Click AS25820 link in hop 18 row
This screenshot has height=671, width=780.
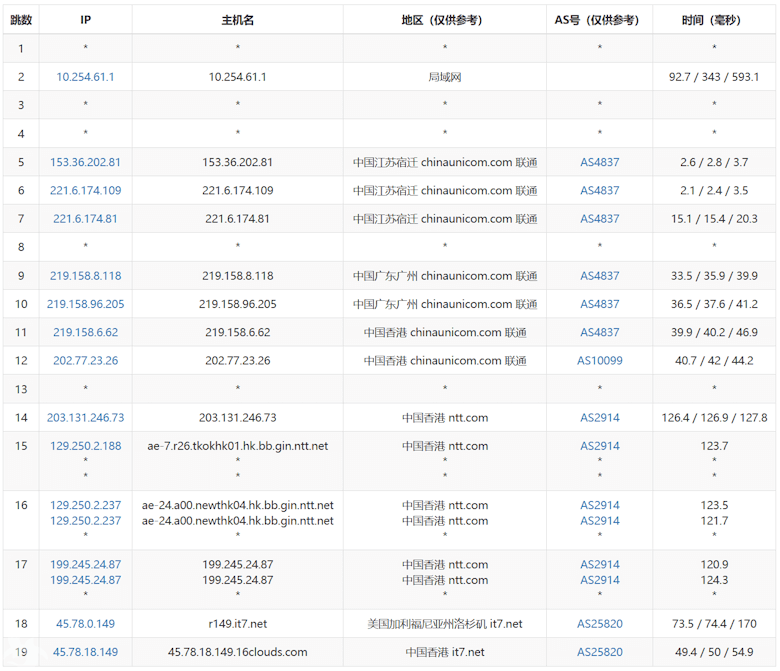click(599, 624)
